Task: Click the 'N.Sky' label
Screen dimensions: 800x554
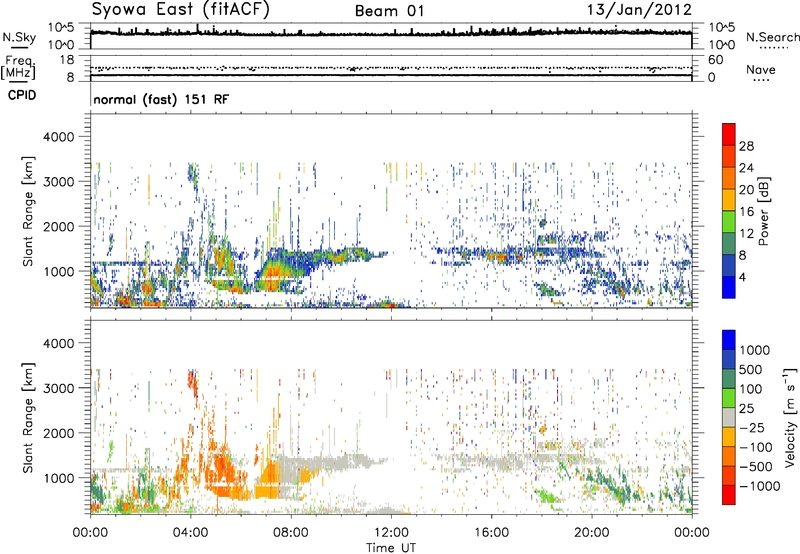Action: [19, 37]
